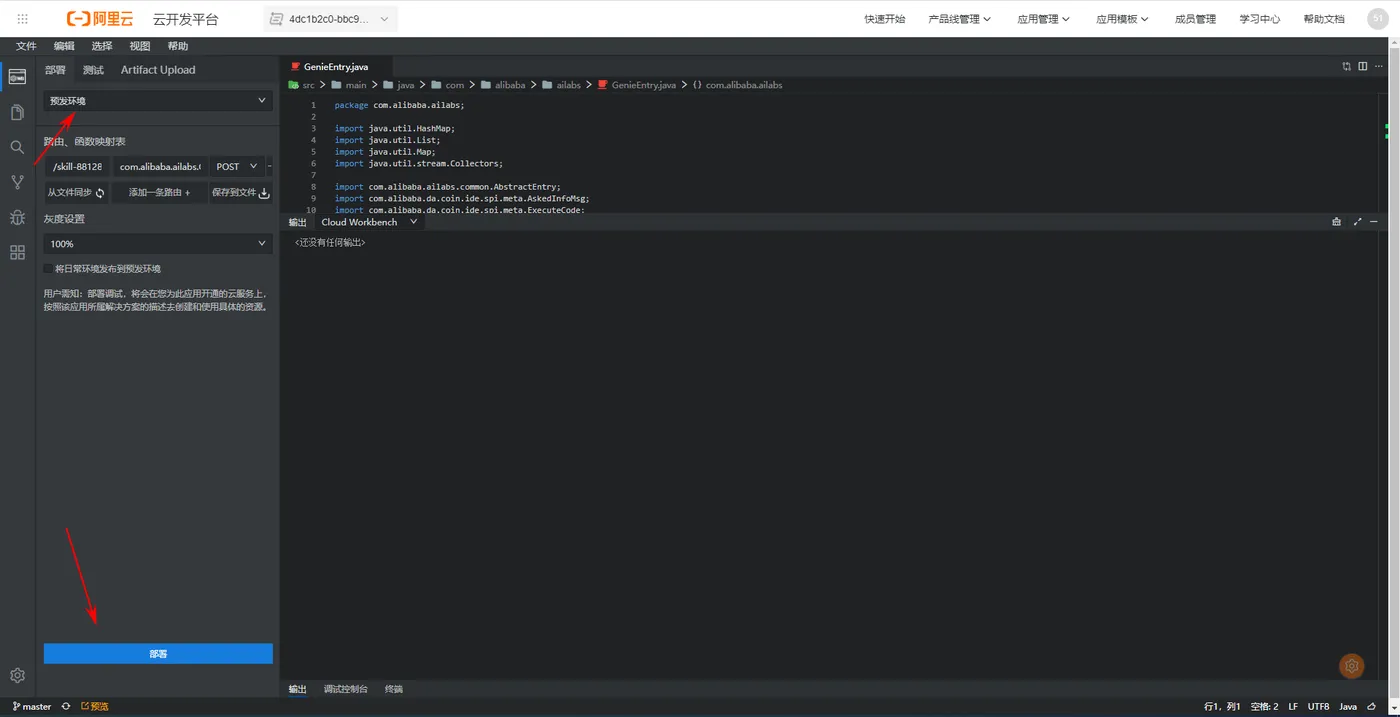This screenshot has height=717, width=1400.
Task: Click the src folder in the breadcrumb
Action: (x=302, y=85)
